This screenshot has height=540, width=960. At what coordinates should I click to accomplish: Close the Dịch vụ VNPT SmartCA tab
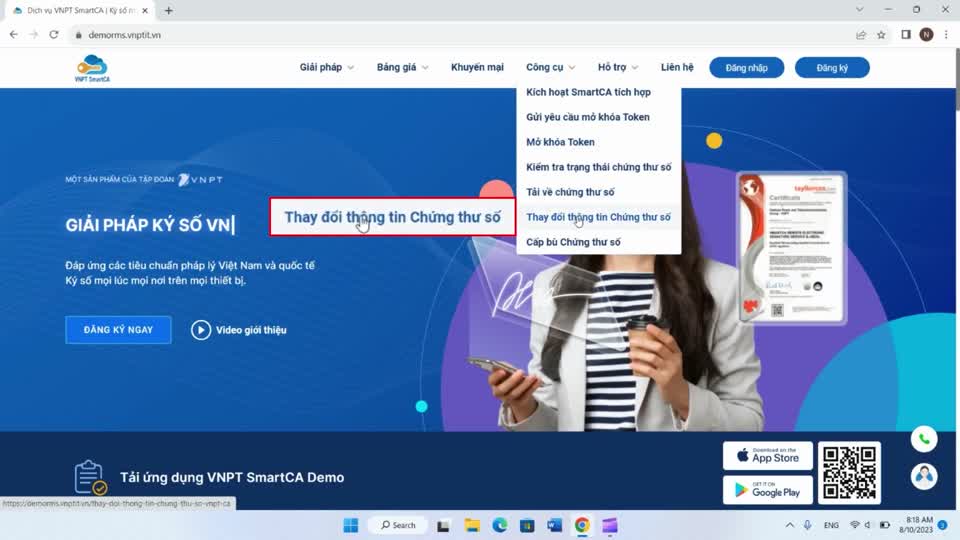pos(145,10)
